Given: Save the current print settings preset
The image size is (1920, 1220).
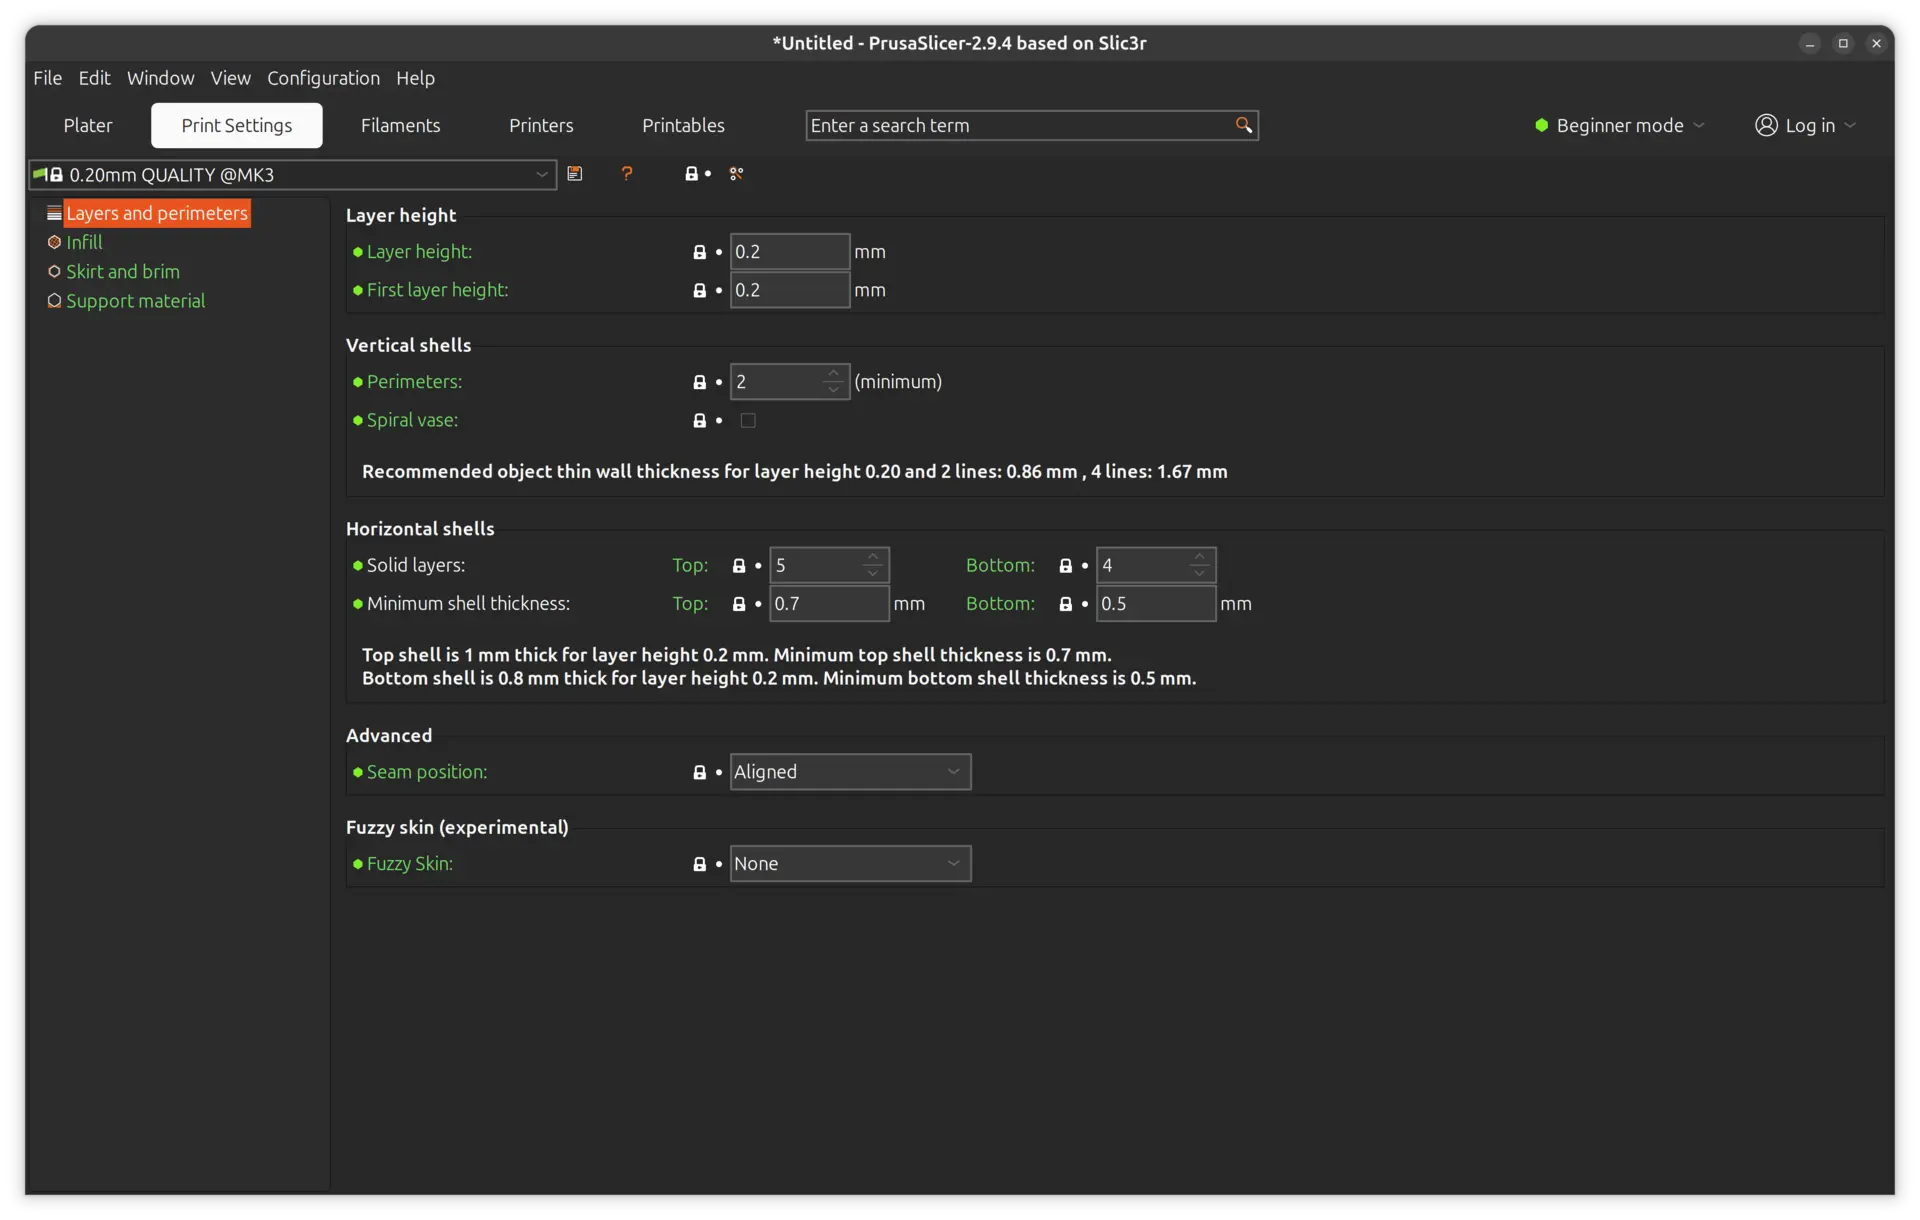Looking at the screenshot, I should click(576, 174).
